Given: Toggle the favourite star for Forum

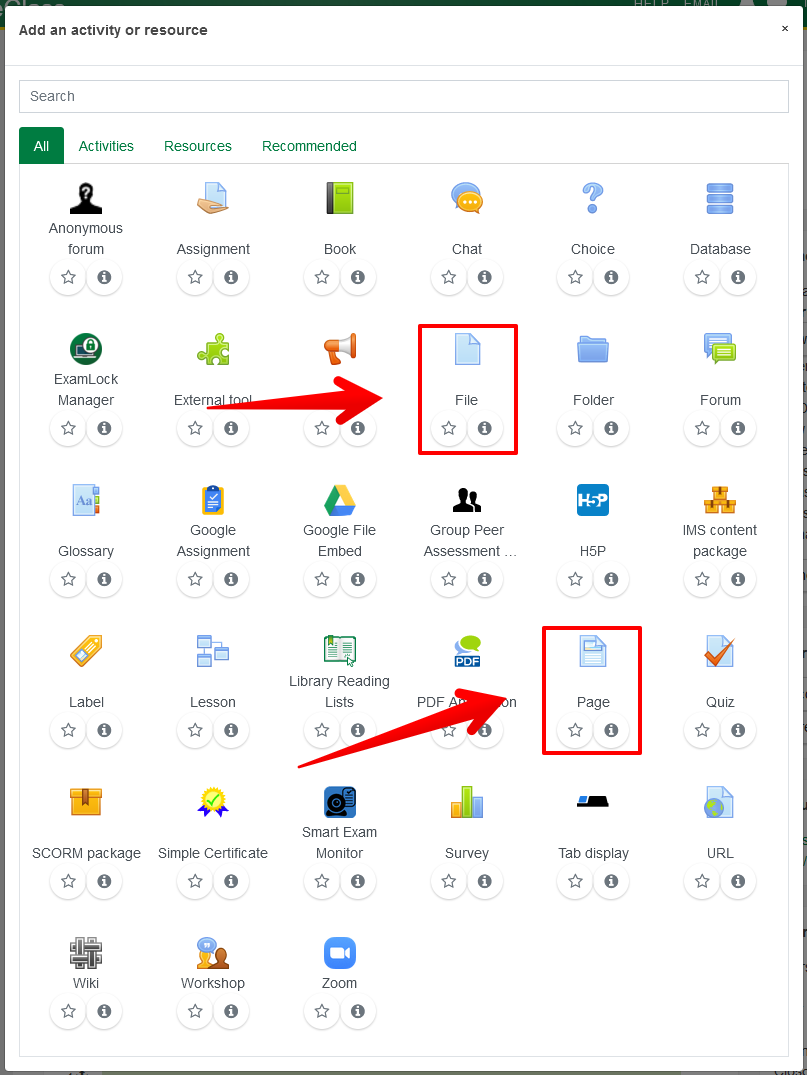Looking at the screenshot, I should pos(702,428).
